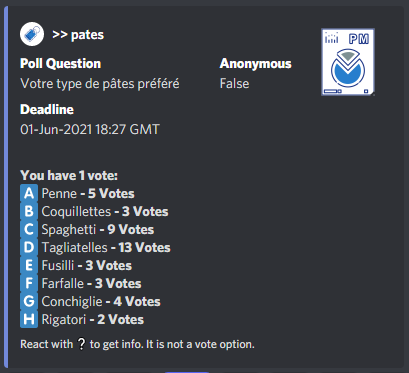Viewport: 409px width, 373px height.
Task: Click the 'Spaghetti - 9 Votes' line
Action: tap(98, 230)
